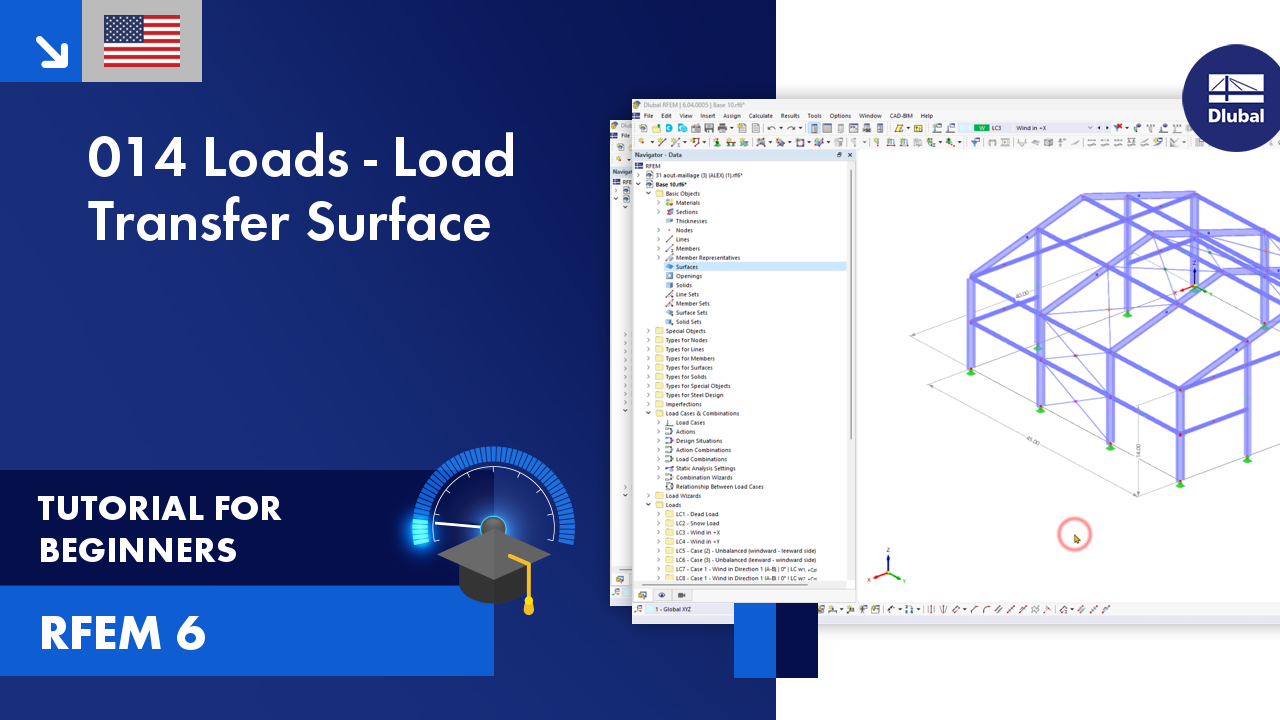This screenshot has width=1280, height=720.
Task: Collapse the Loads tree branch
Action: (648, 505)
